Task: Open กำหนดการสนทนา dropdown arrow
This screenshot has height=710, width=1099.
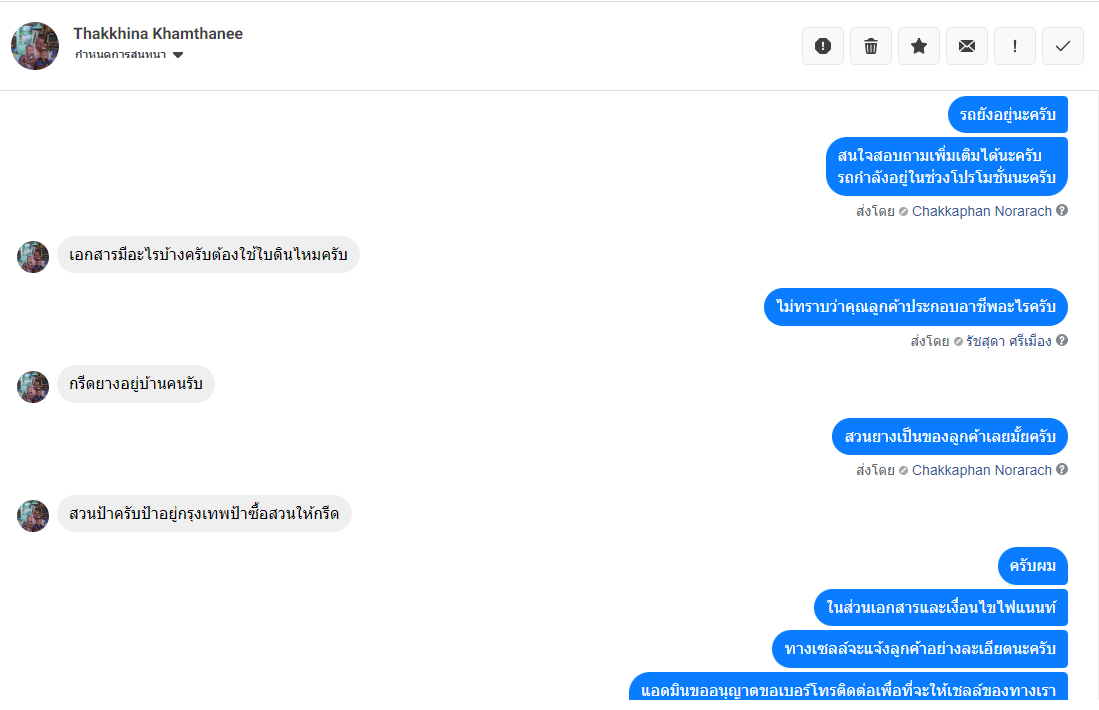Action: click(x=178, y=55)
